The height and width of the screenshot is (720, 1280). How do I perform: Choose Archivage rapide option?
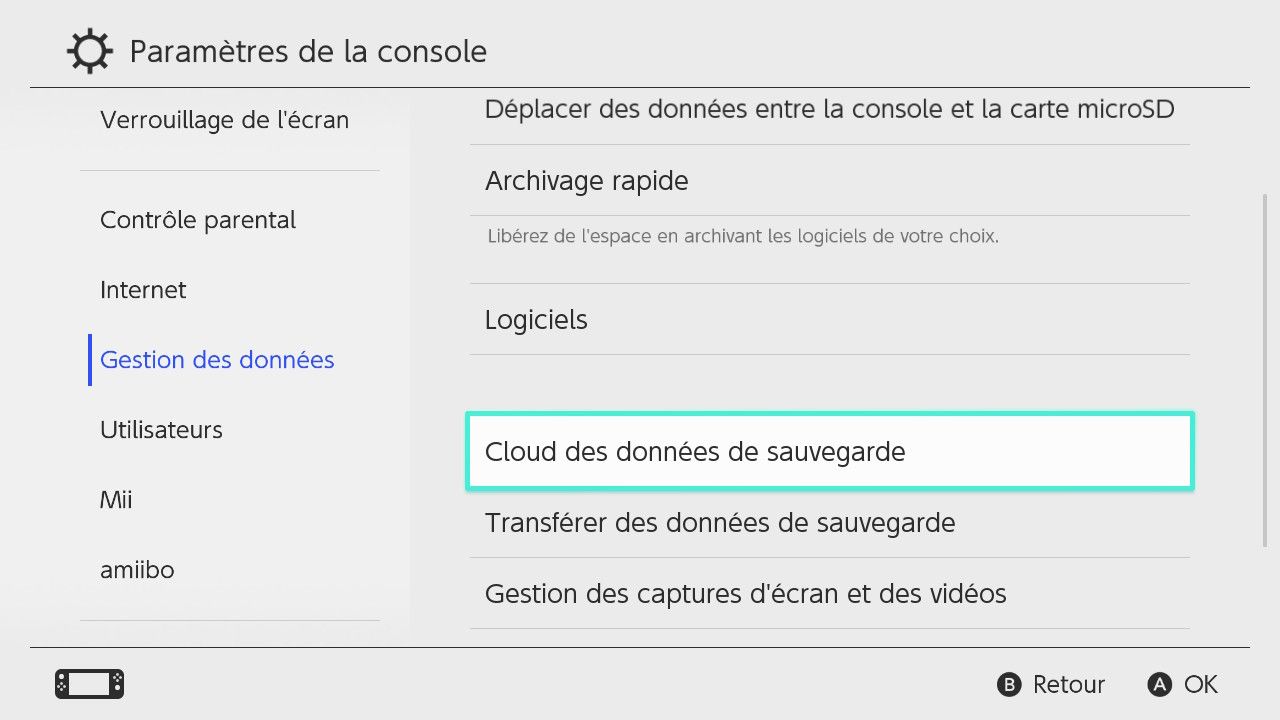click(830, 181)
